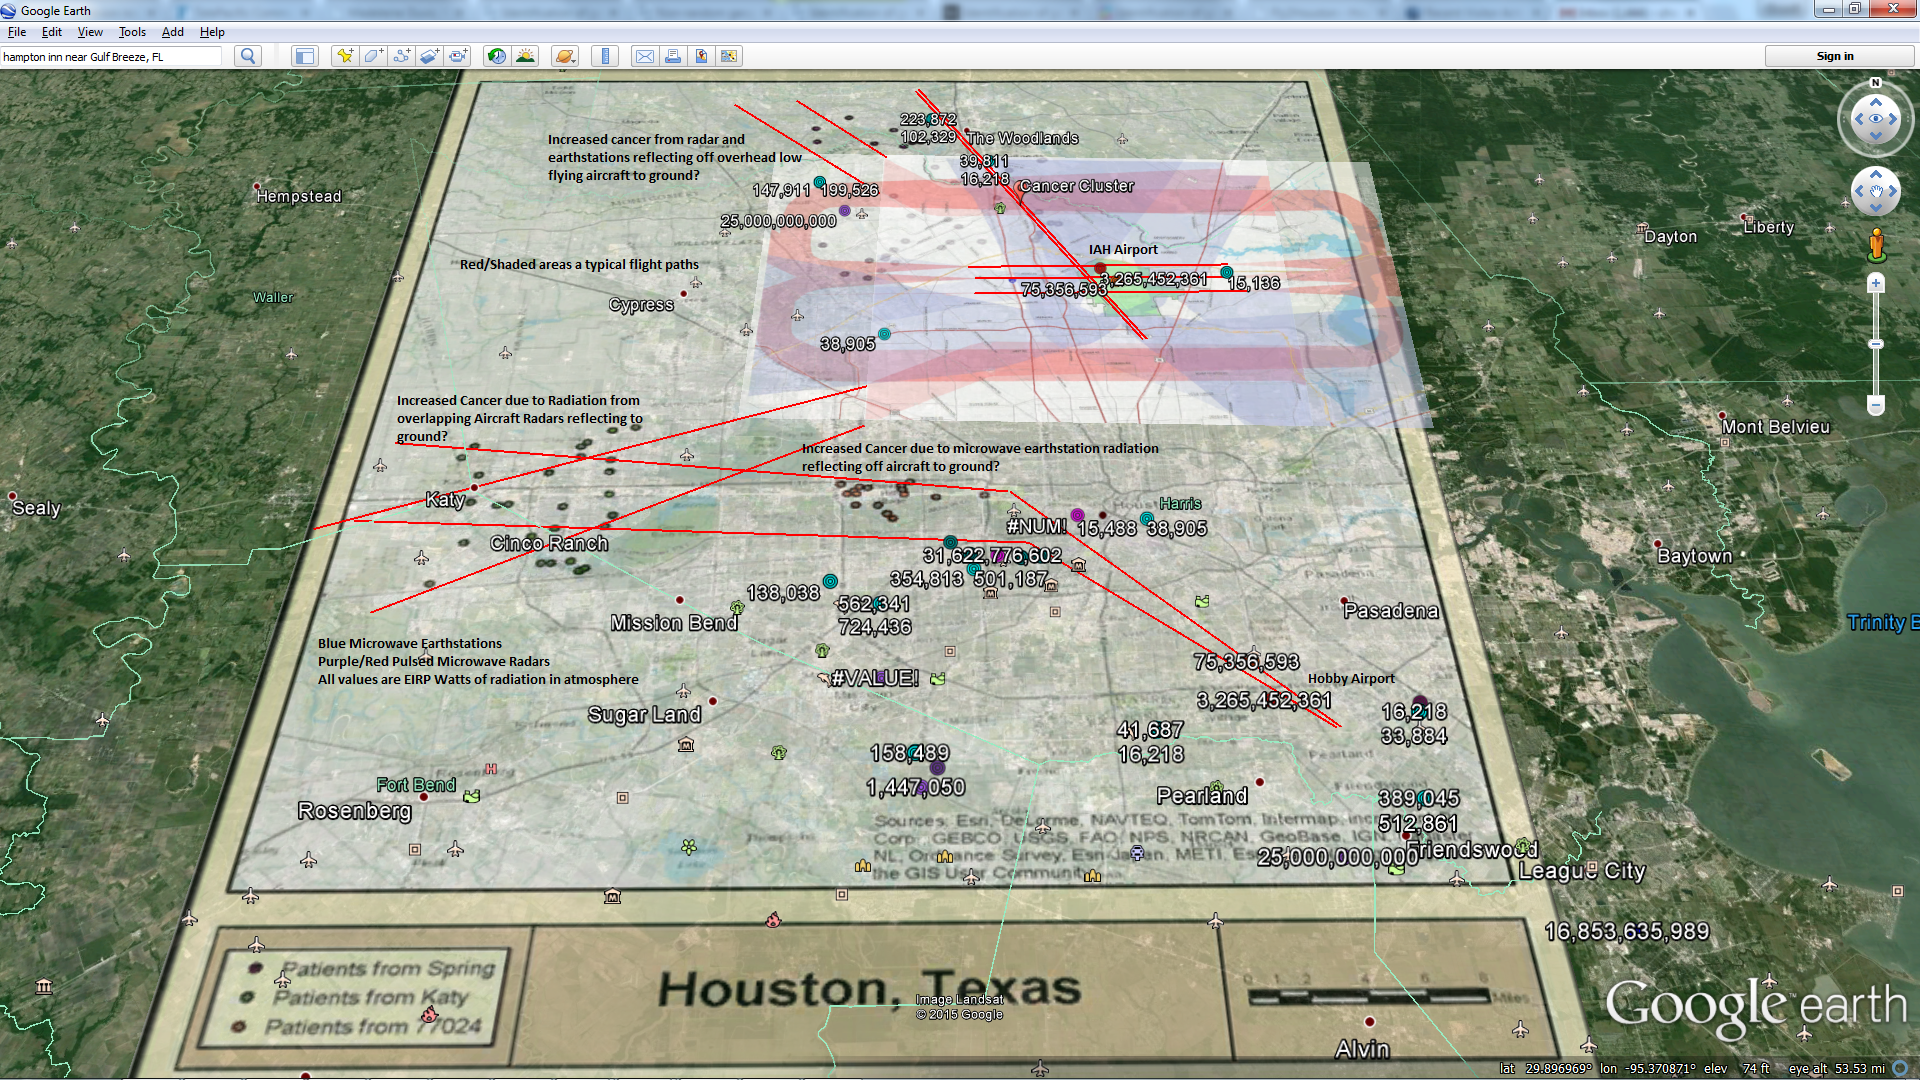Open the planet switcher dropdown
Viewport: 1920px width, 1080px height.
(x=565, y=56)
